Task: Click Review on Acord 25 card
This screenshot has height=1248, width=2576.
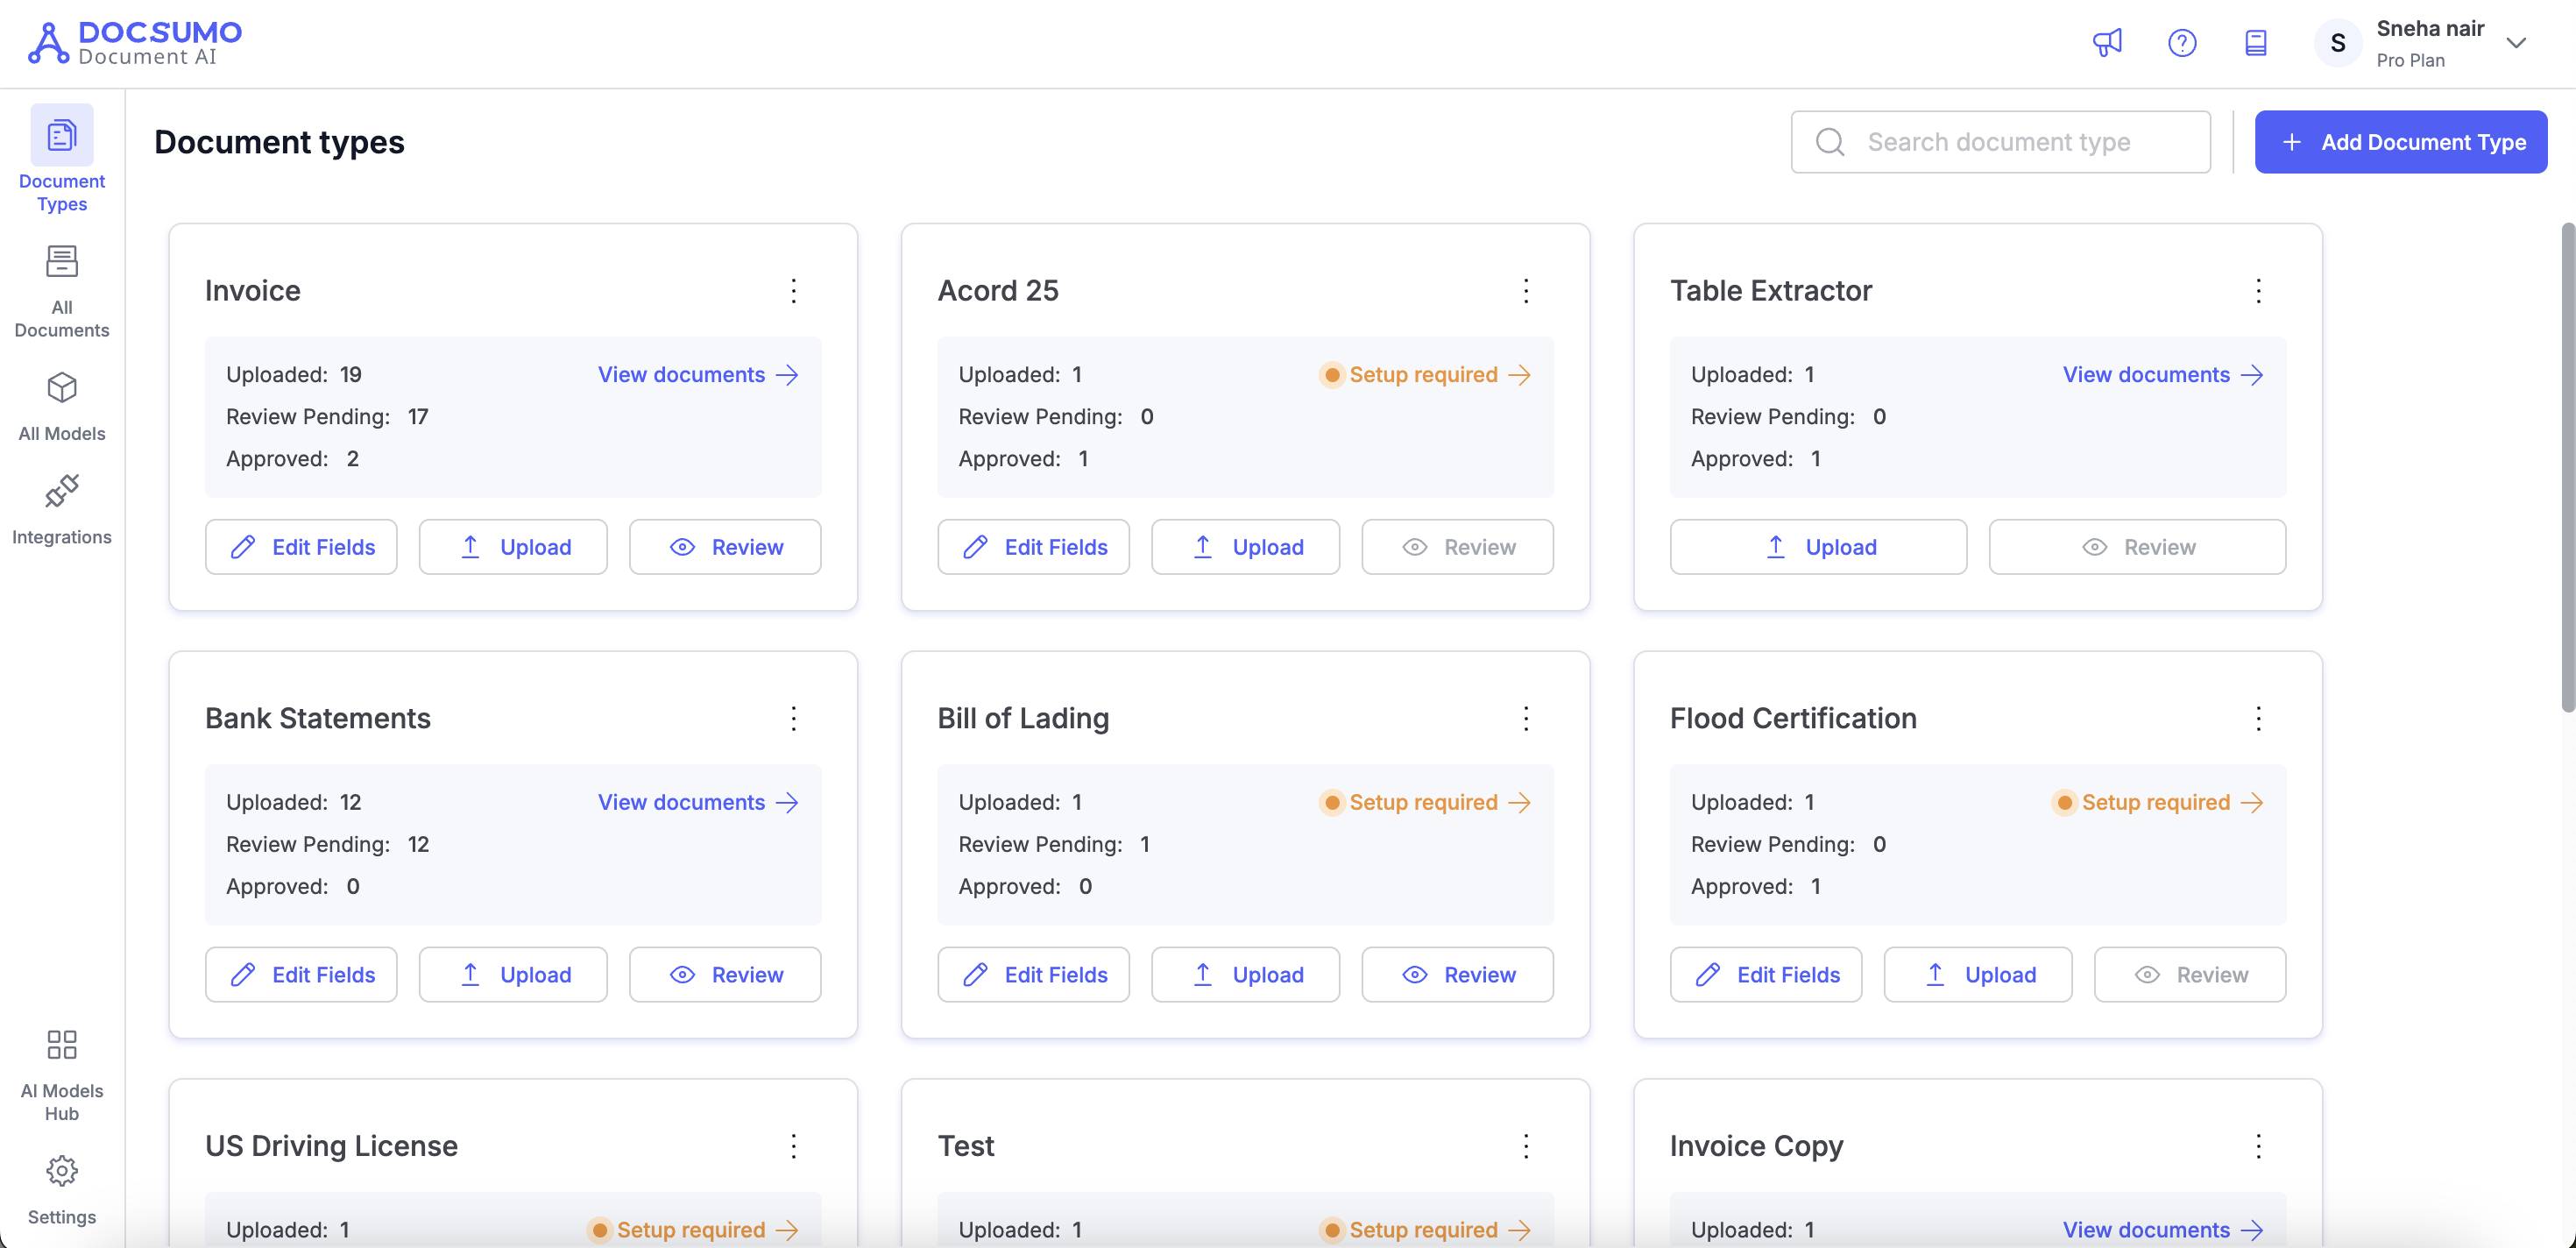Action: click(1457, 547)
